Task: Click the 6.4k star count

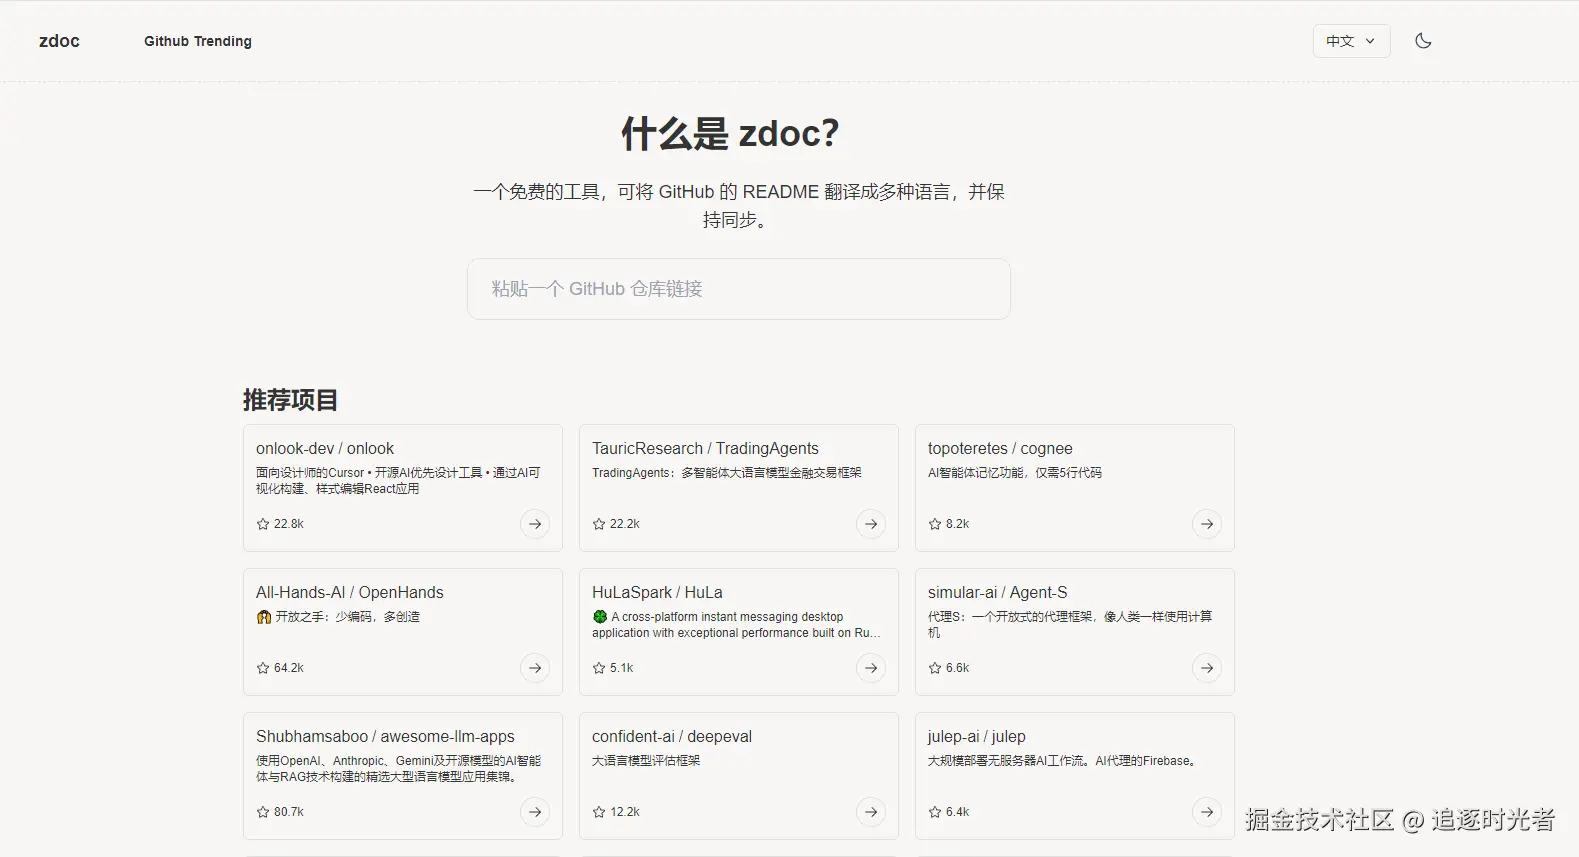Action: (x=958, y=812)
